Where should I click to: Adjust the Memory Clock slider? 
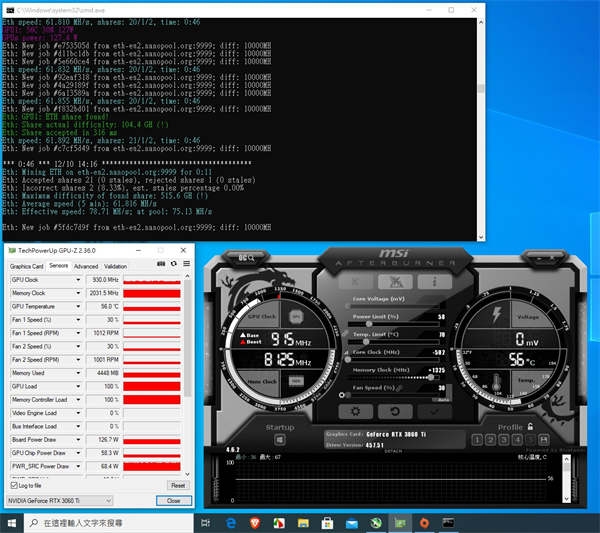394,377
